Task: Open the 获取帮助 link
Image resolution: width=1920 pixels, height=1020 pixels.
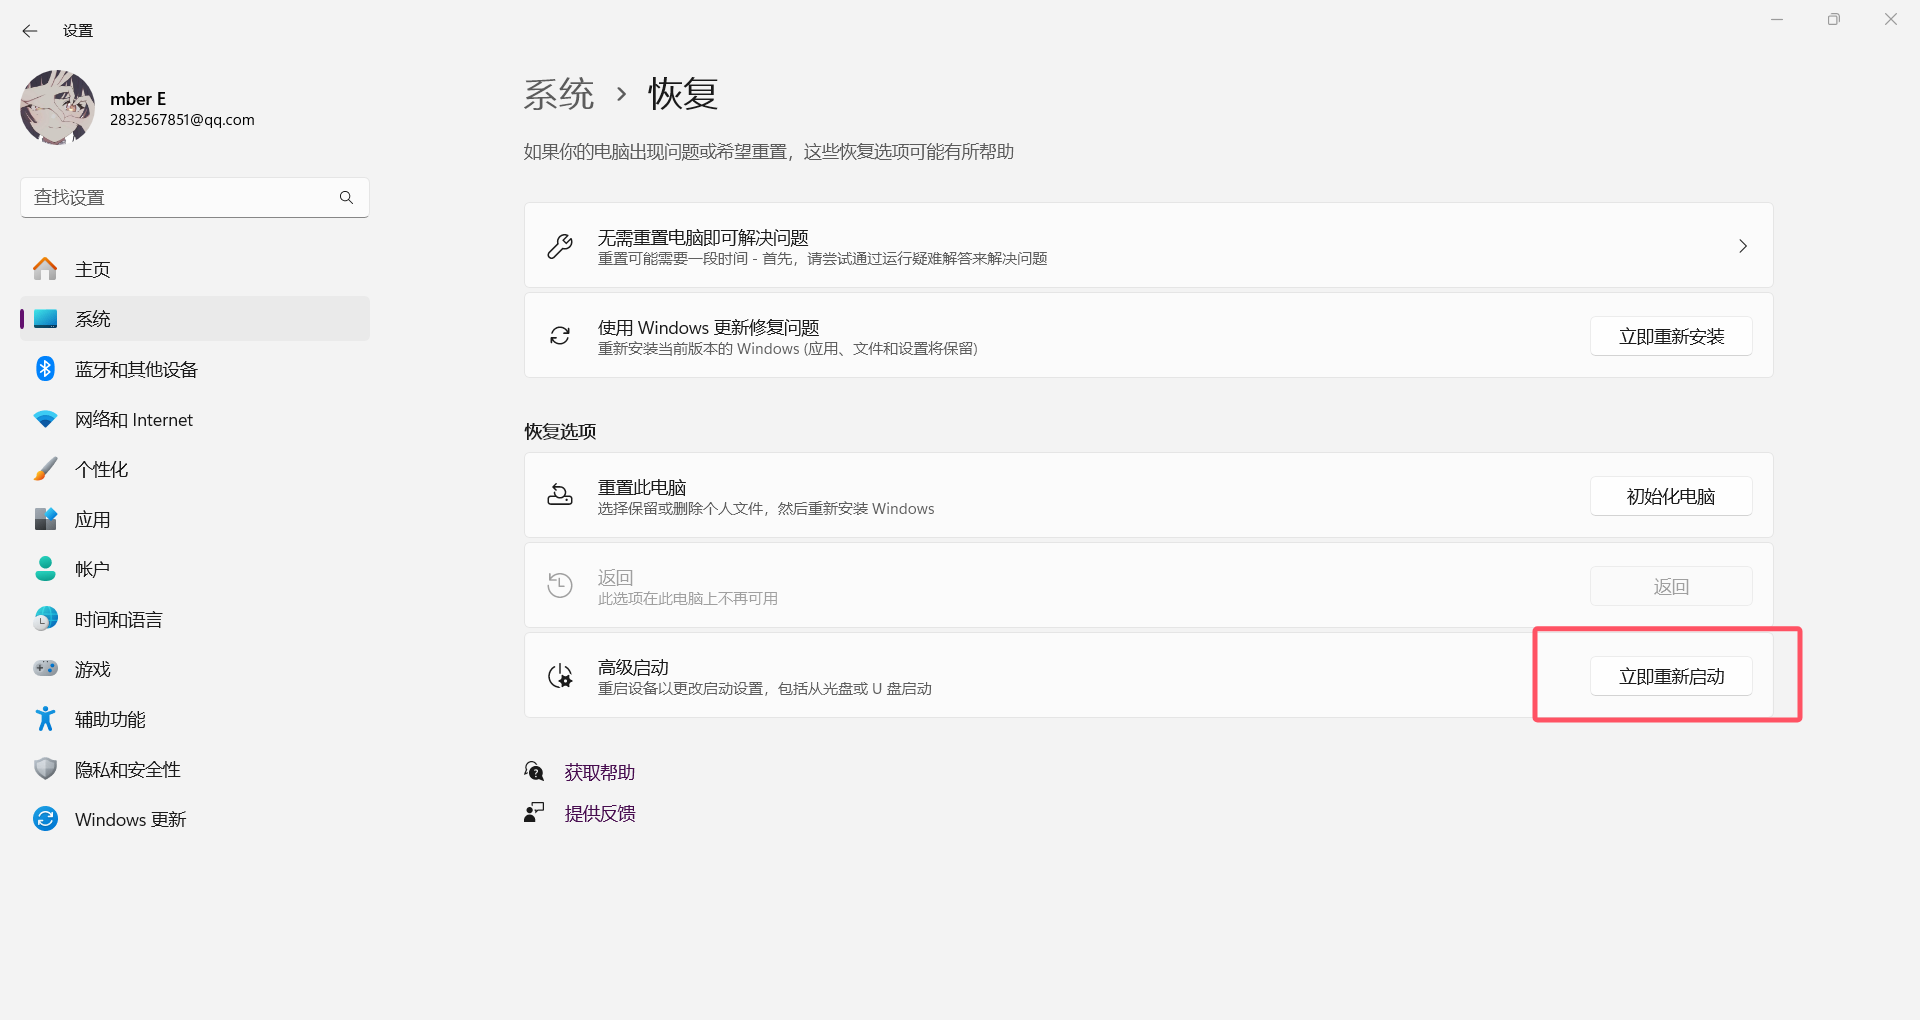Action: click(599, 773)
